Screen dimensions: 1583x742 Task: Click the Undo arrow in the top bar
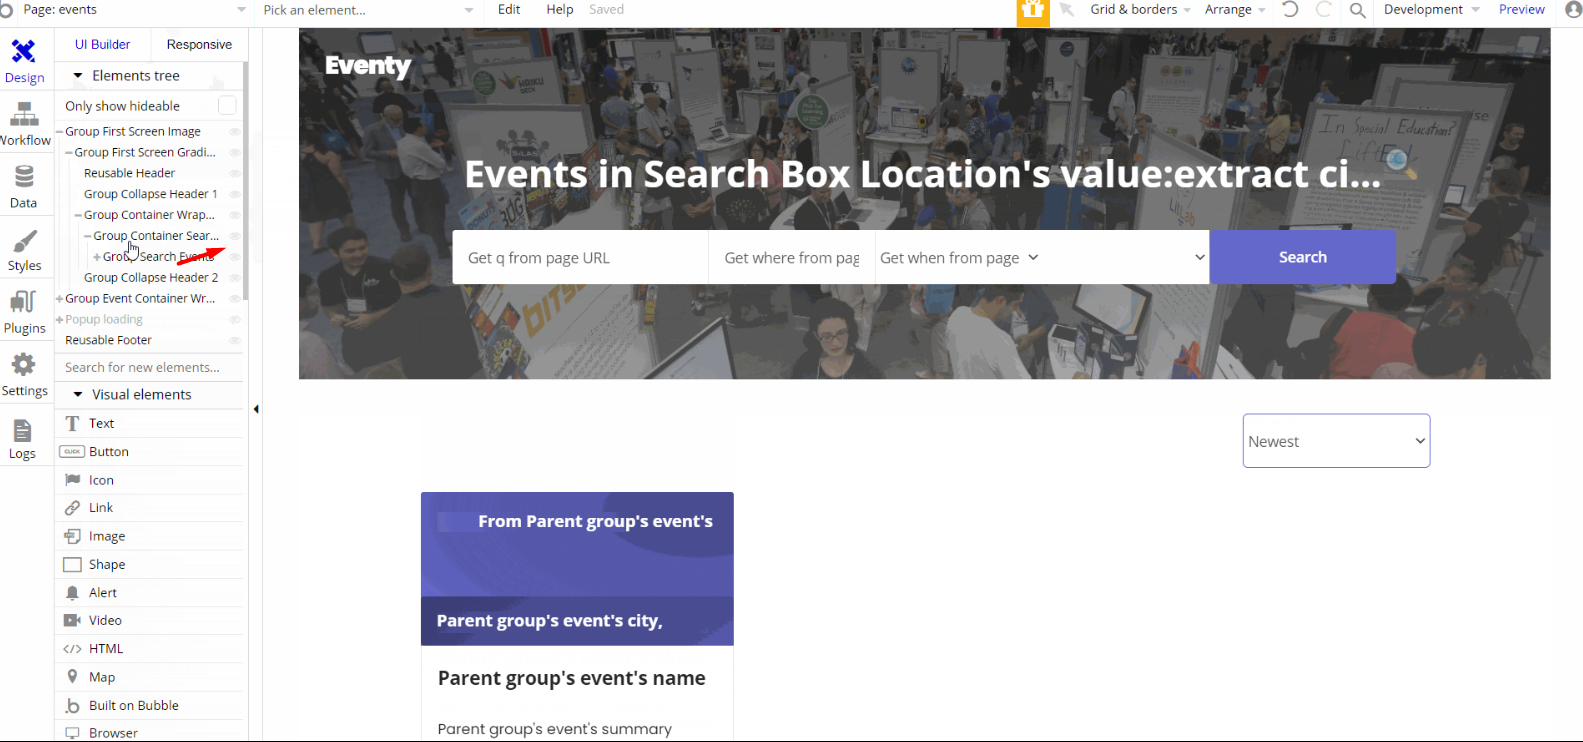click(1290, 10)
